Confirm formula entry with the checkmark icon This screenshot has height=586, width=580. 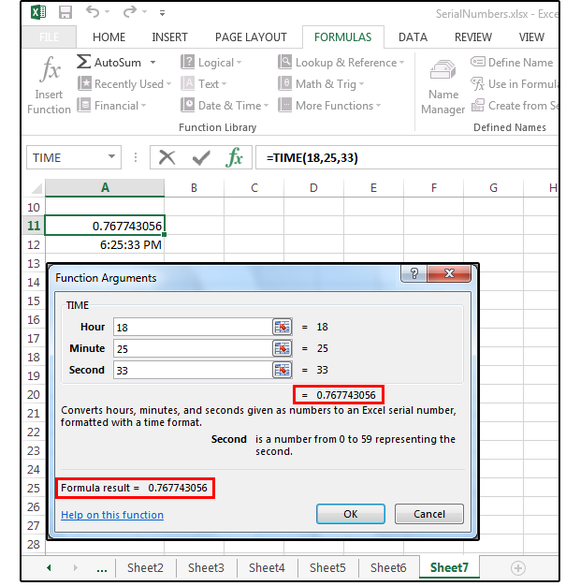(201, 157)
